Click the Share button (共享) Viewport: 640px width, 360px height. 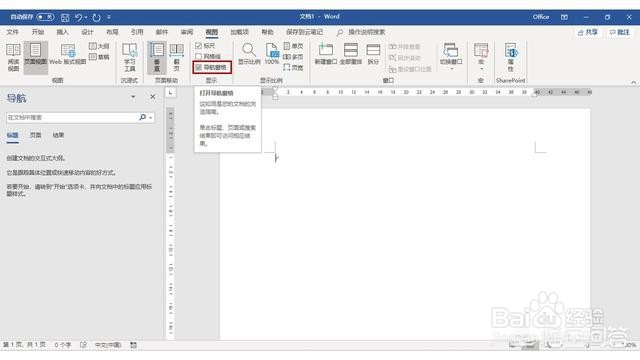click(588, 32)
